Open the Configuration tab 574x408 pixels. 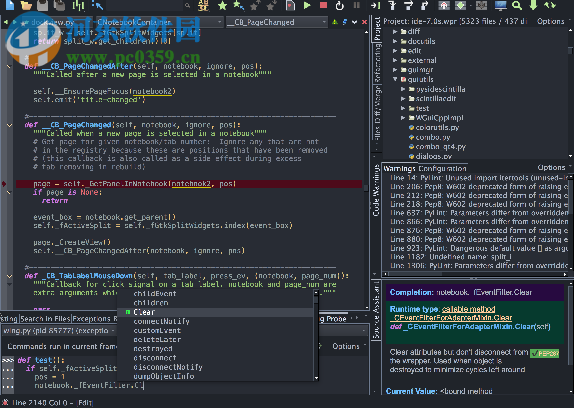[x=442, y=168]
